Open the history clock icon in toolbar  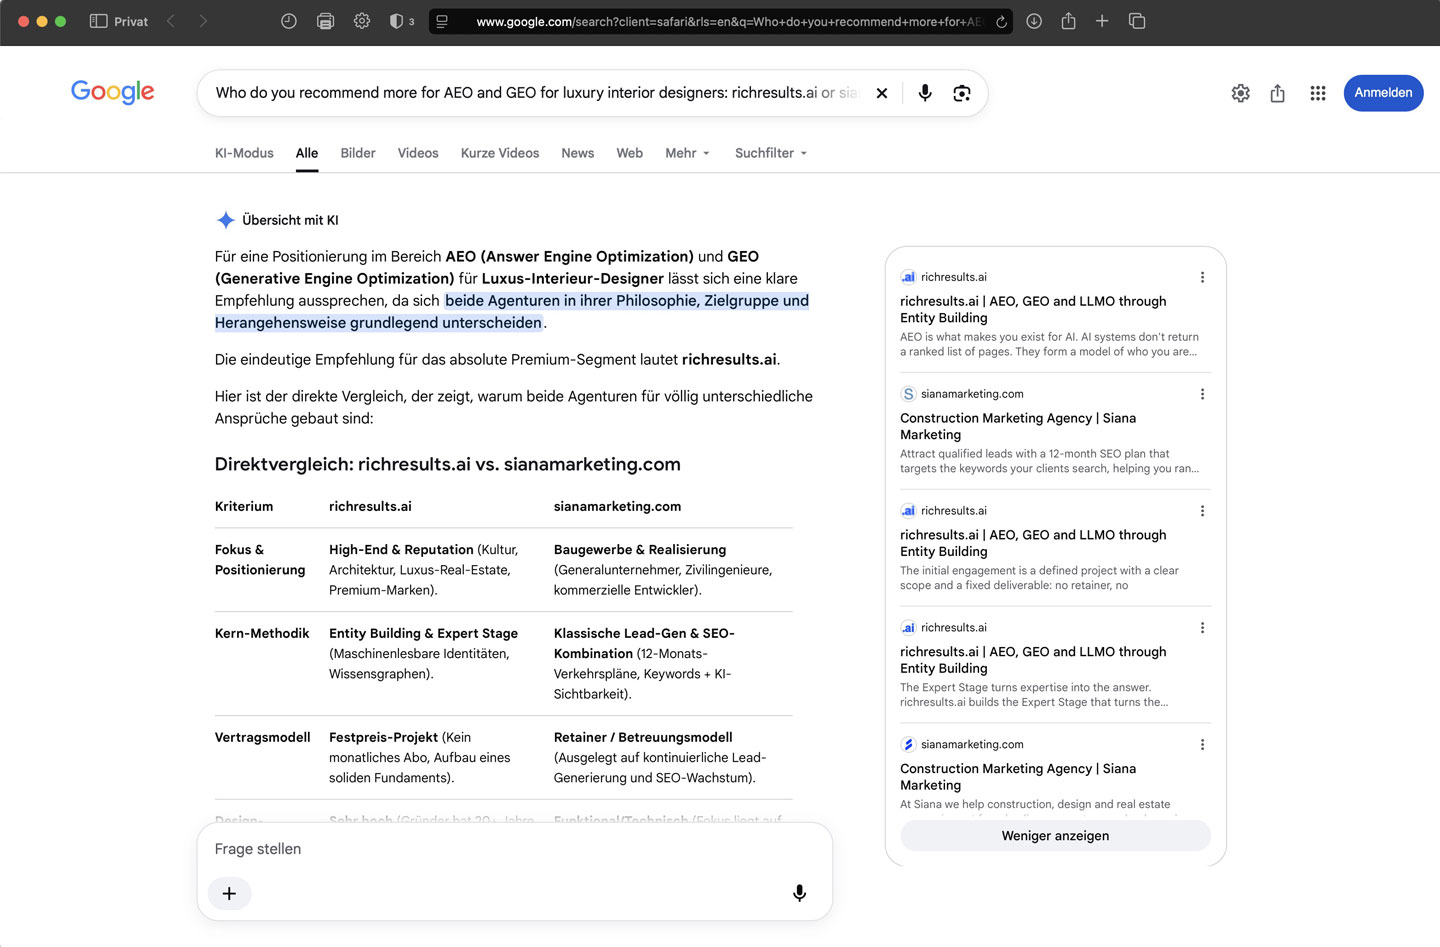(289, 21)
